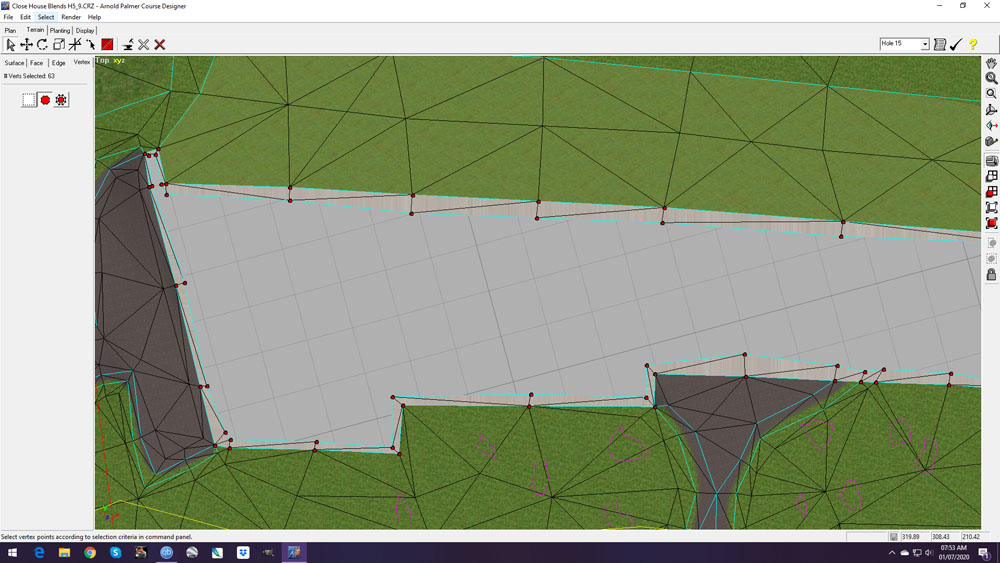The image size is (1000, 563).
Task: Click the black checkmark button
Action: [956, 45]
